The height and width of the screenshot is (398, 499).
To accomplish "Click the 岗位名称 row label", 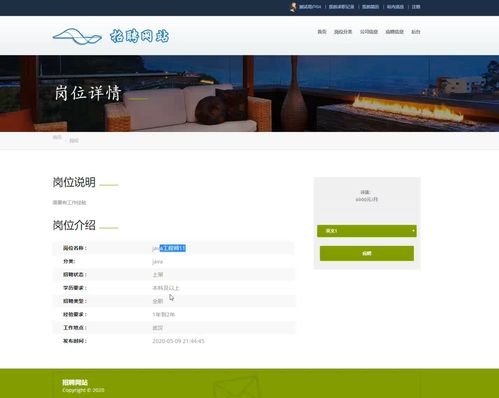I will tap(75, 248).
